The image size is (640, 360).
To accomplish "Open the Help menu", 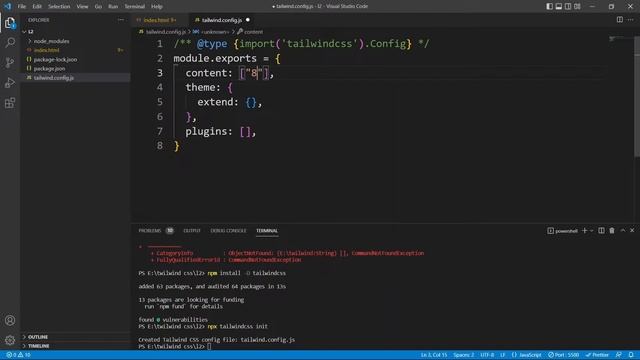I will click(x=157, y=6).
